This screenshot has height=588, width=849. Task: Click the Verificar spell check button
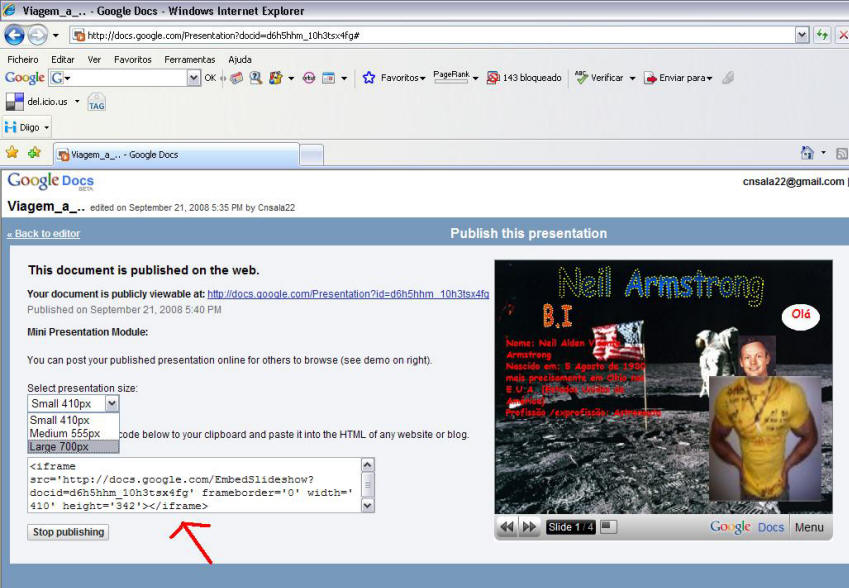(x=600, y=78)
